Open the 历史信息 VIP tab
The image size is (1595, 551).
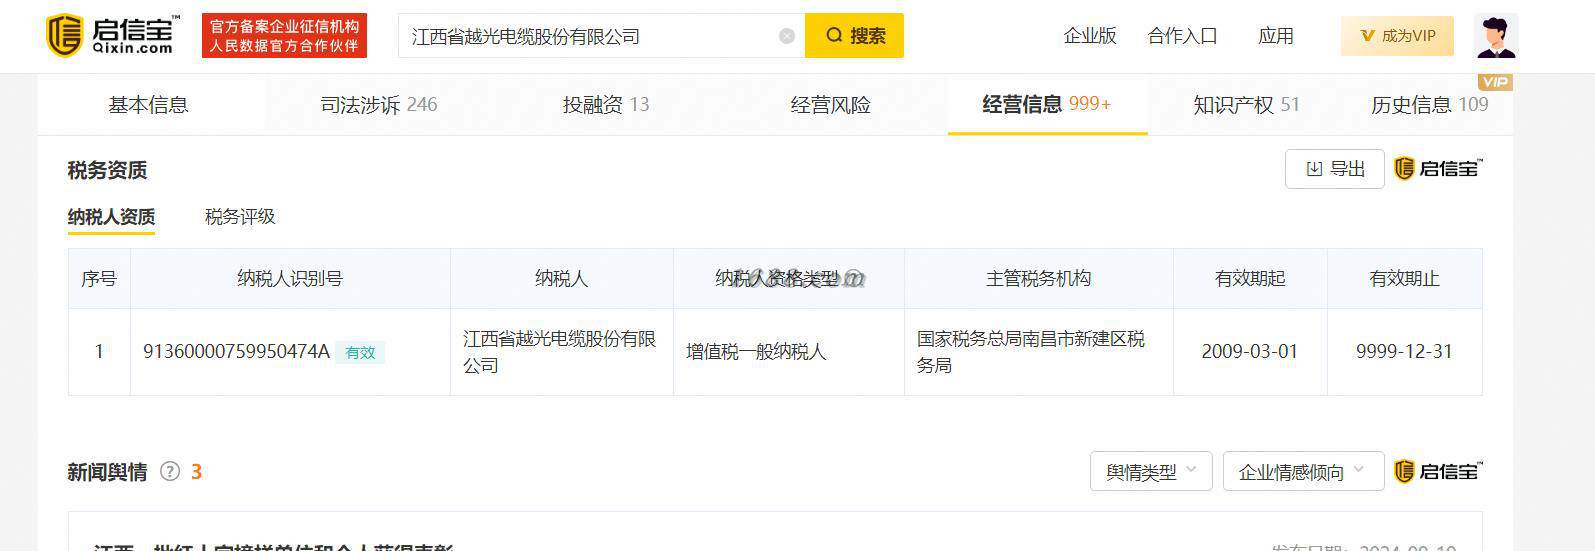point(1429,105)
